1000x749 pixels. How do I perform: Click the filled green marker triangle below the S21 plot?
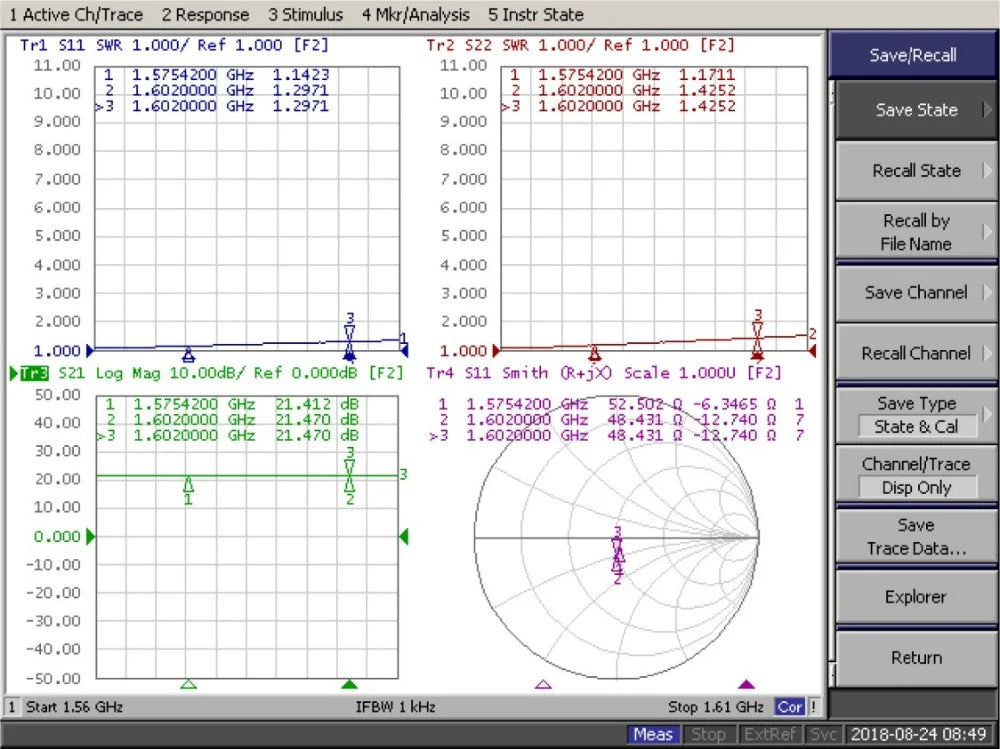pyautogui.click(x=349, y=684)
